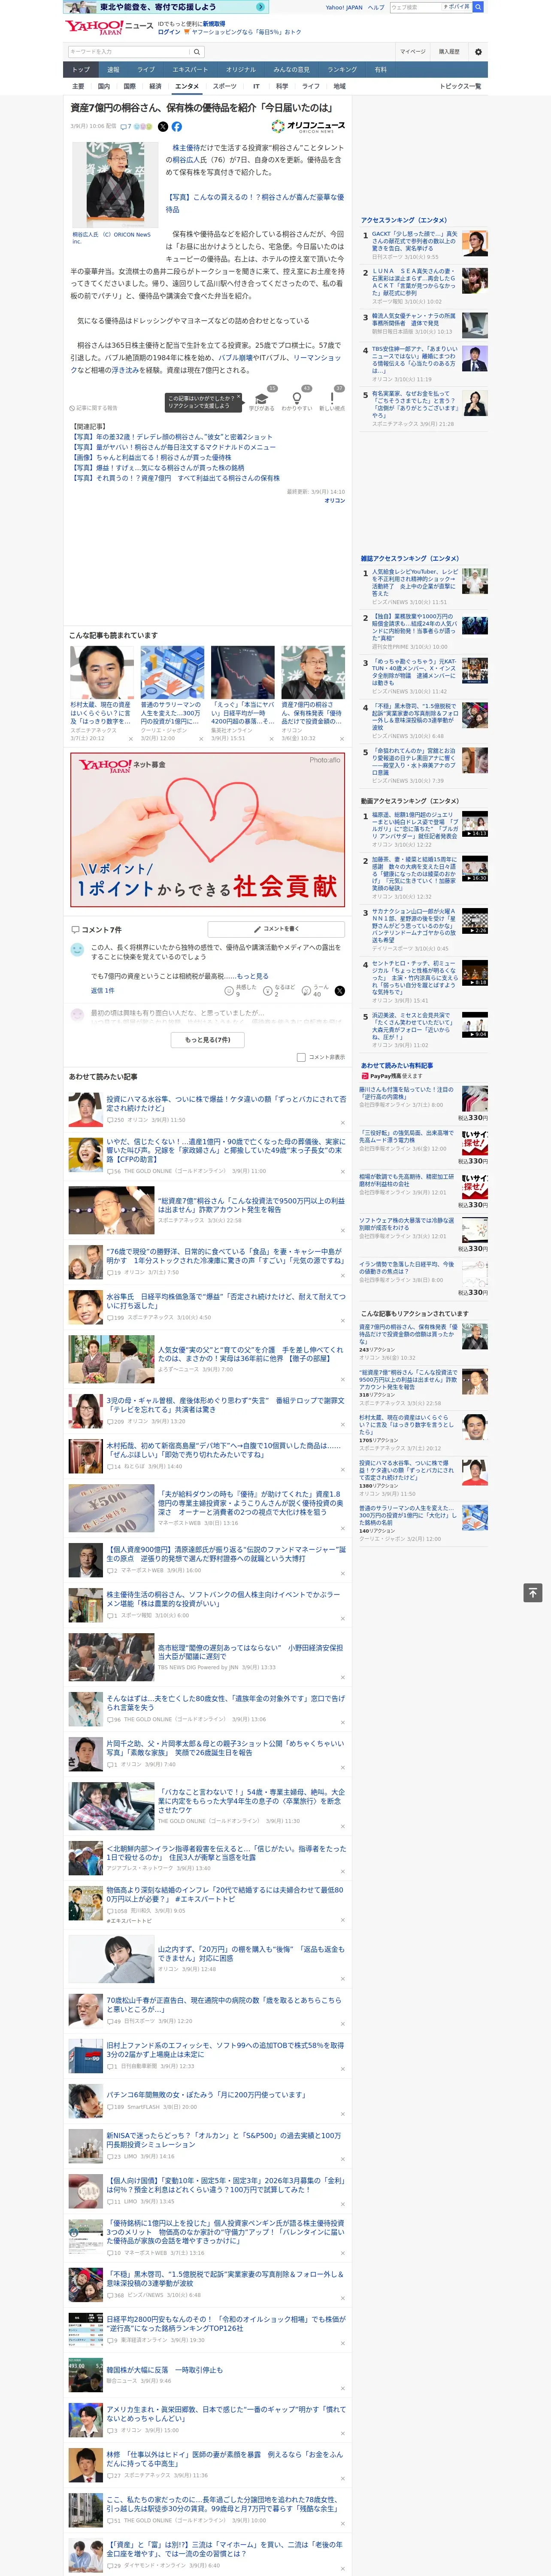Toggle コメント非表示 checkbox
Image resolution: width=551 pixels, height=2576 pixels.
pos(301,1057)
